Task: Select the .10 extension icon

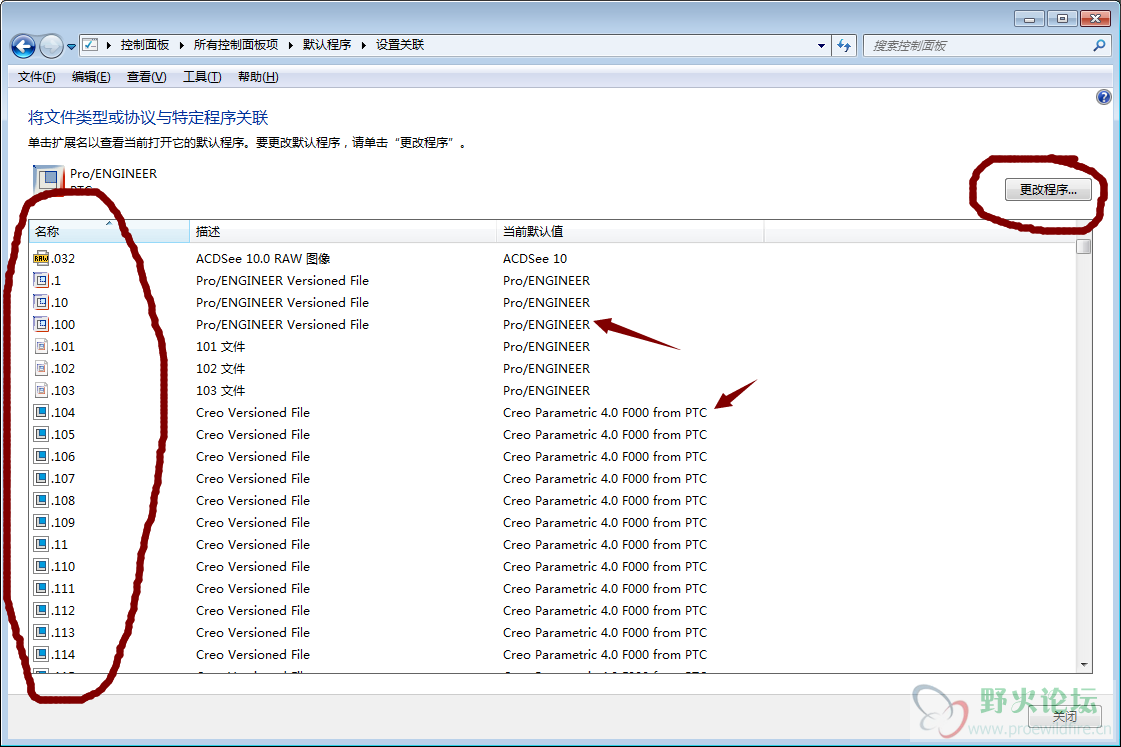Action: [41, 302]
